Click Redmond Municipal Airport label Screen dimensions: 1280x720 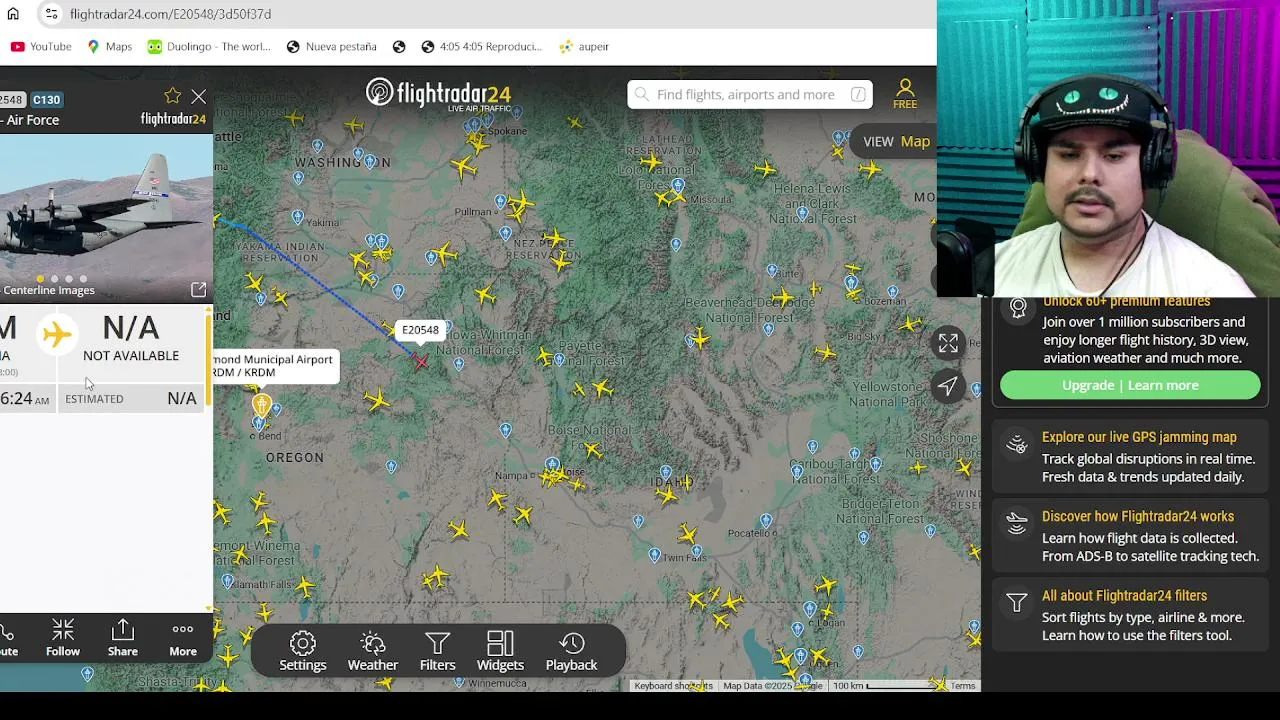(x=273, y=366)
